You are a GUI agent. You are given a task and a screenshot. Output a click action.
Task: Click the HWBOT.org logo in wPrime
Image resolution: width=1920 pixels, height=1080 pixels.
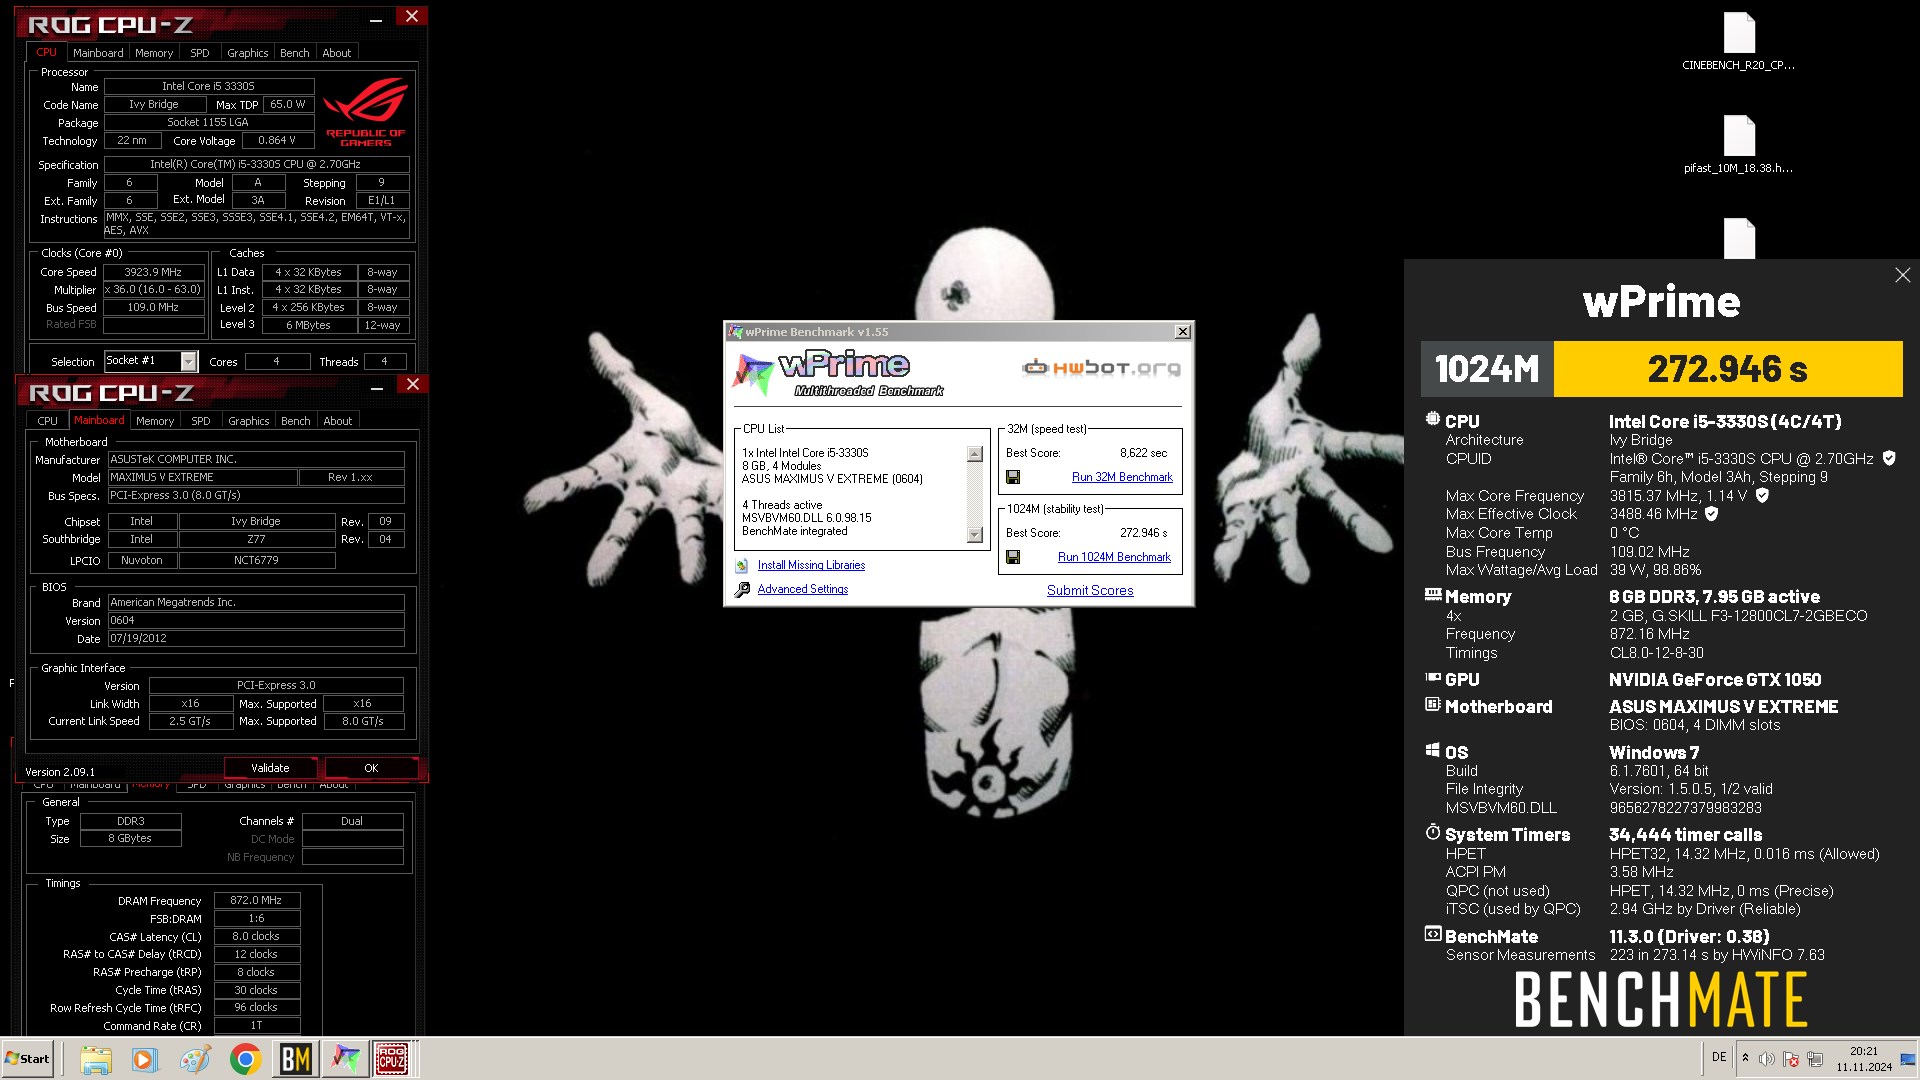click(1101, 368)
